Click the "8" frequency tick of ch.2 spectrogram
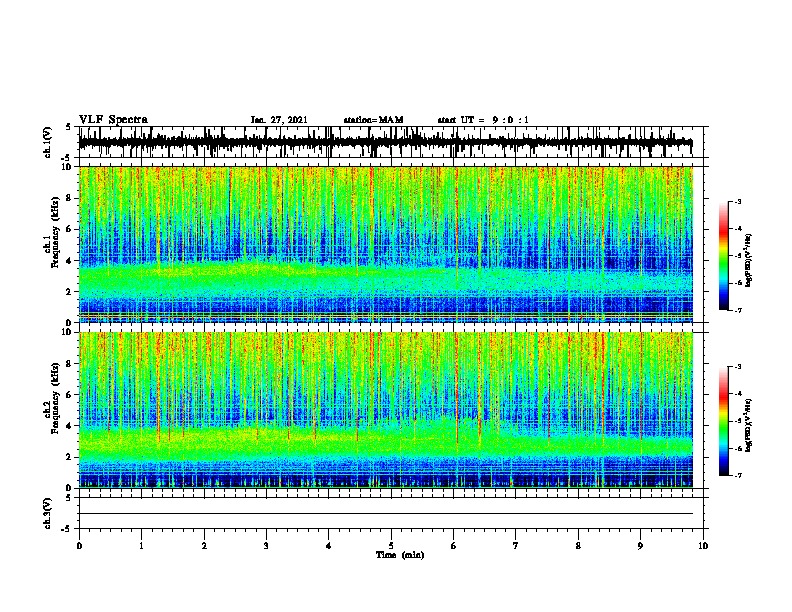792x612 pixels. point(71,364)
